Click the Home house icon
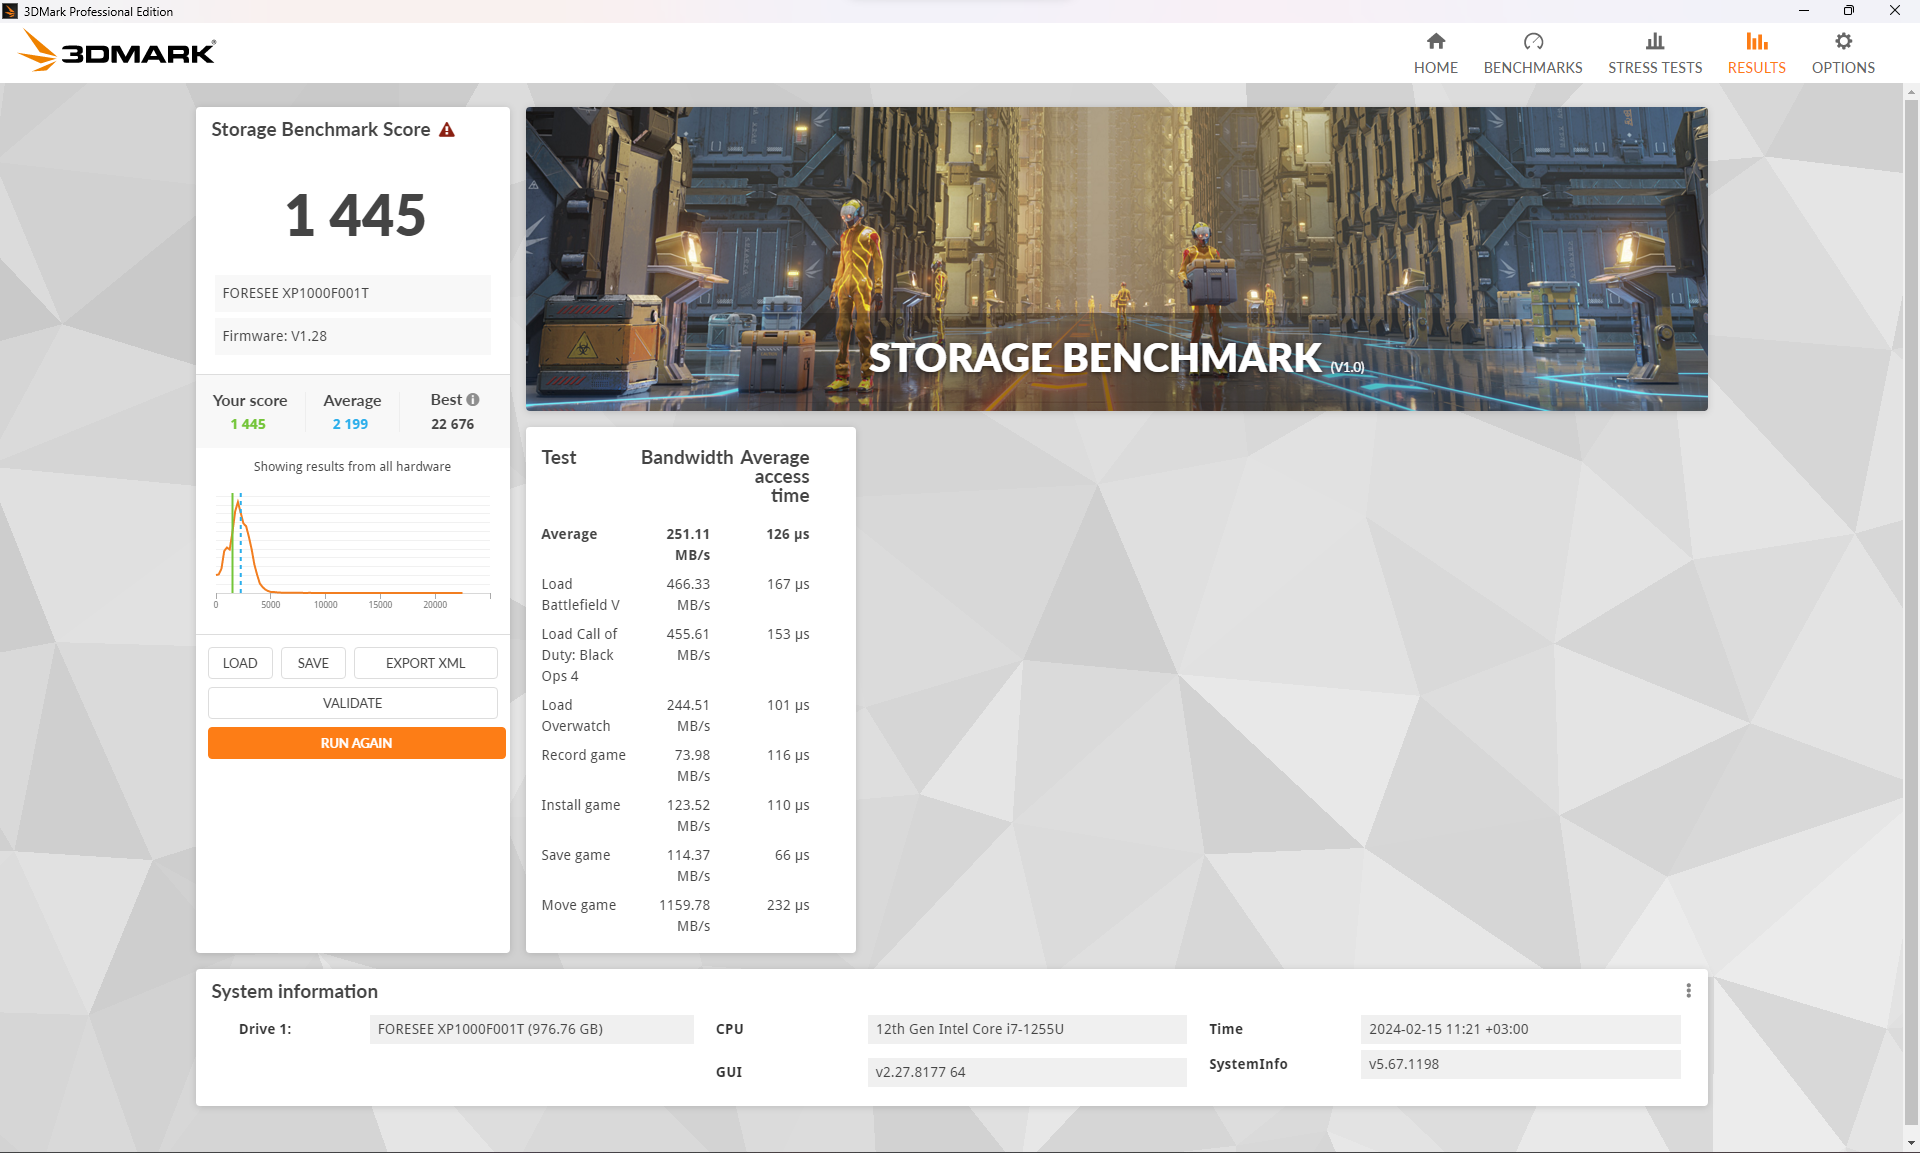1920x1153 pixels. [x=1435, y=41]
